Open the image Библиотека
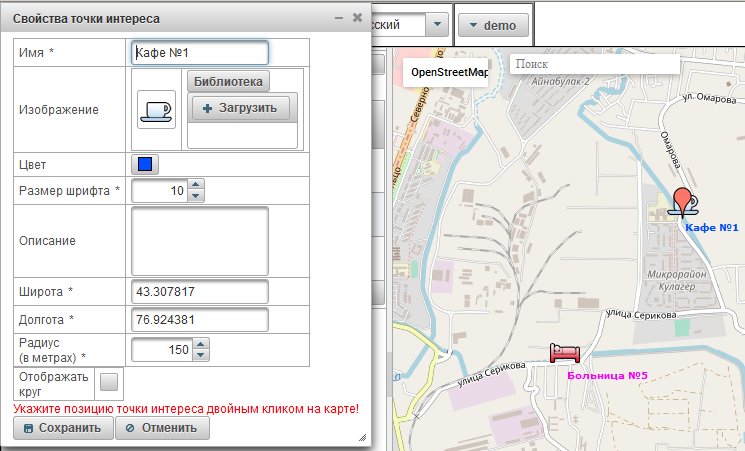Screen dimensions: 745x451 pos(228,81)
